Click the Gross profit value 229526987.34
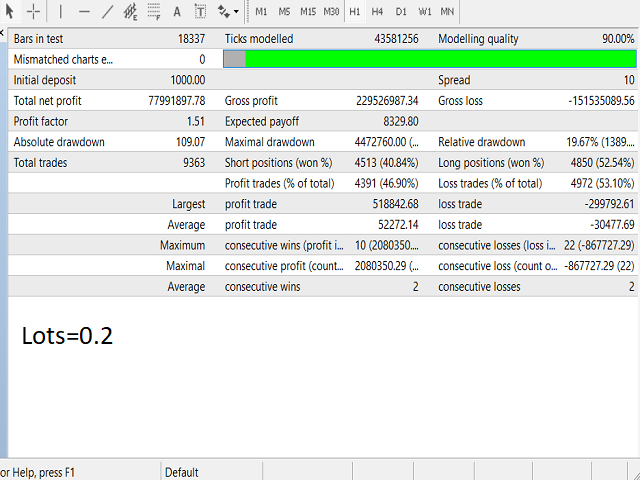Screen dimensions: 640x480 (x=387, y=100)
